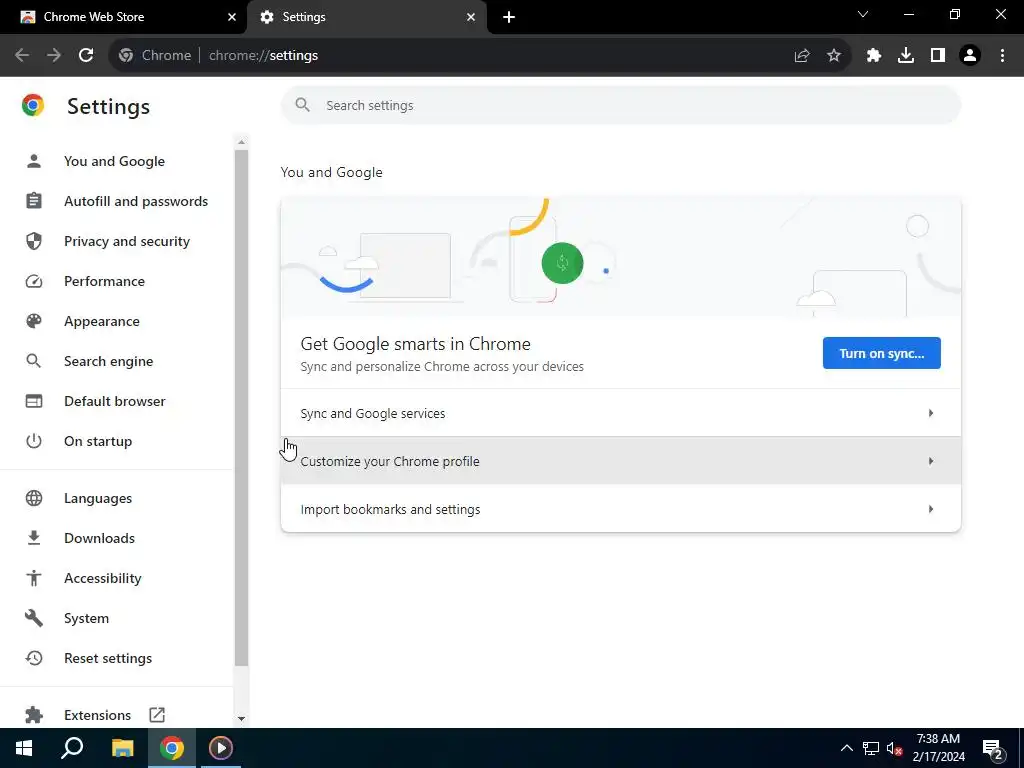Click the speedometer icon for Performance

click(x=34, y=281)
